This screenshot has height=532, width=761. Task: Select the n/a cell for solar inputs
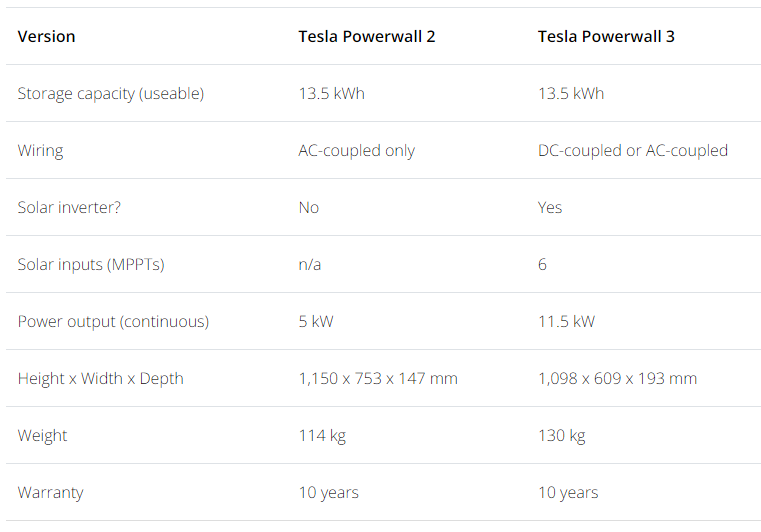[x=309, y=265]
